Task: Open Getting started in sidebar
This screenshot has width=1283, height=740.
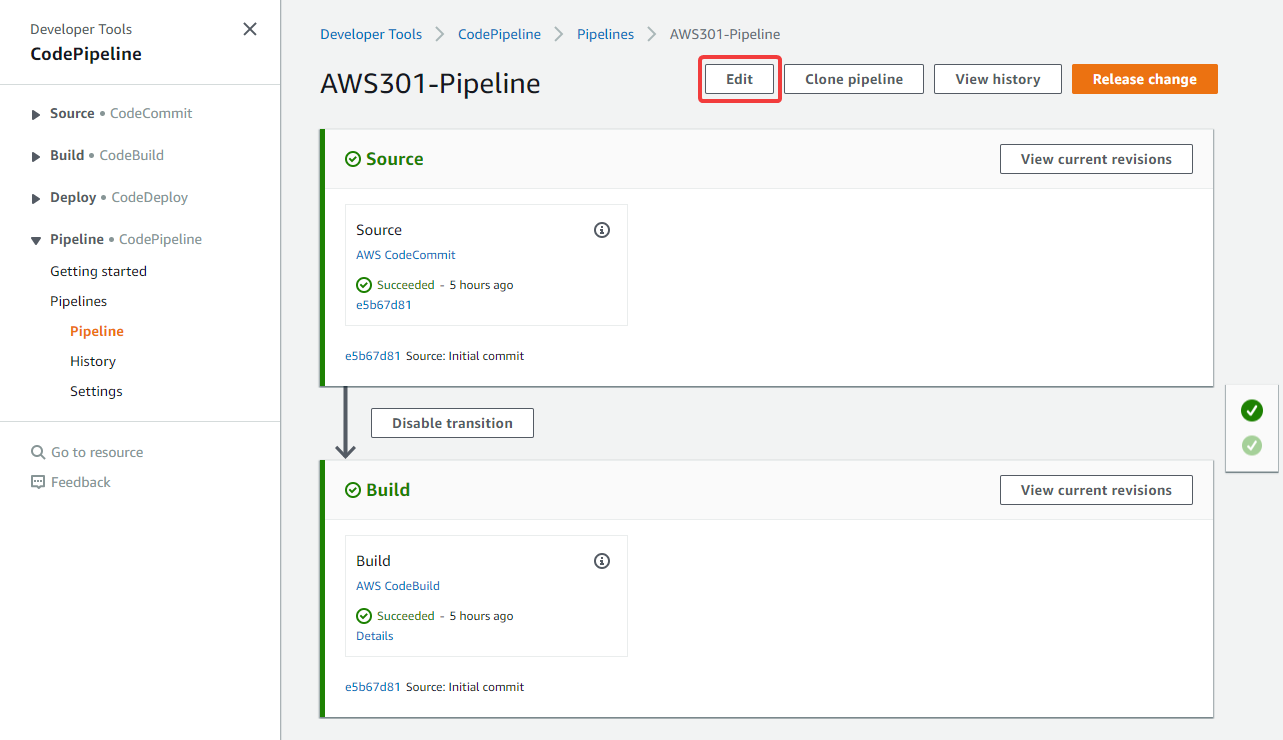Action: click(x=98, y=271)
